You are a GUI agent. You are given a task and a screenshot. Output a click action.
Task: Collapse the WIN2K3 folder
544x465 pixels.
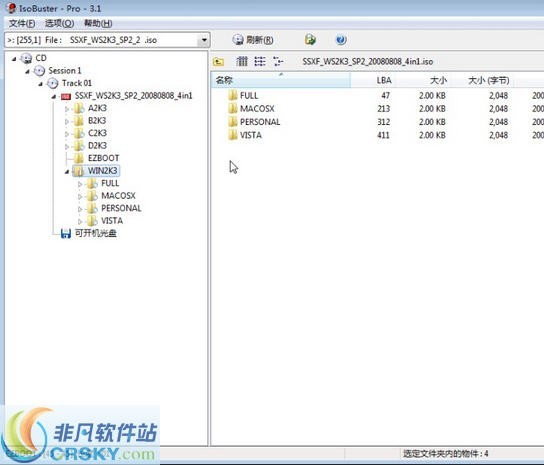pos(67,171)
